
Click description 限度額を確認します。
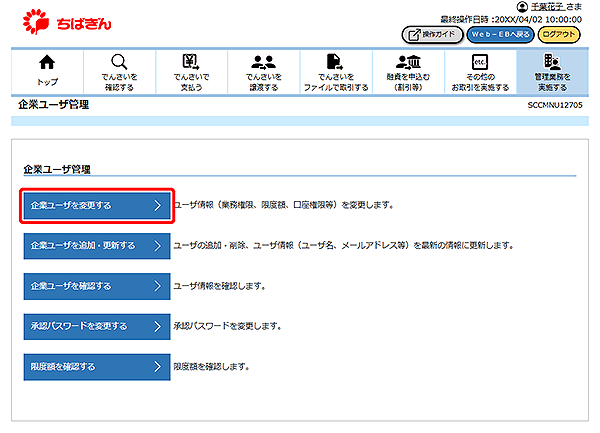click(x=211, y=367)
